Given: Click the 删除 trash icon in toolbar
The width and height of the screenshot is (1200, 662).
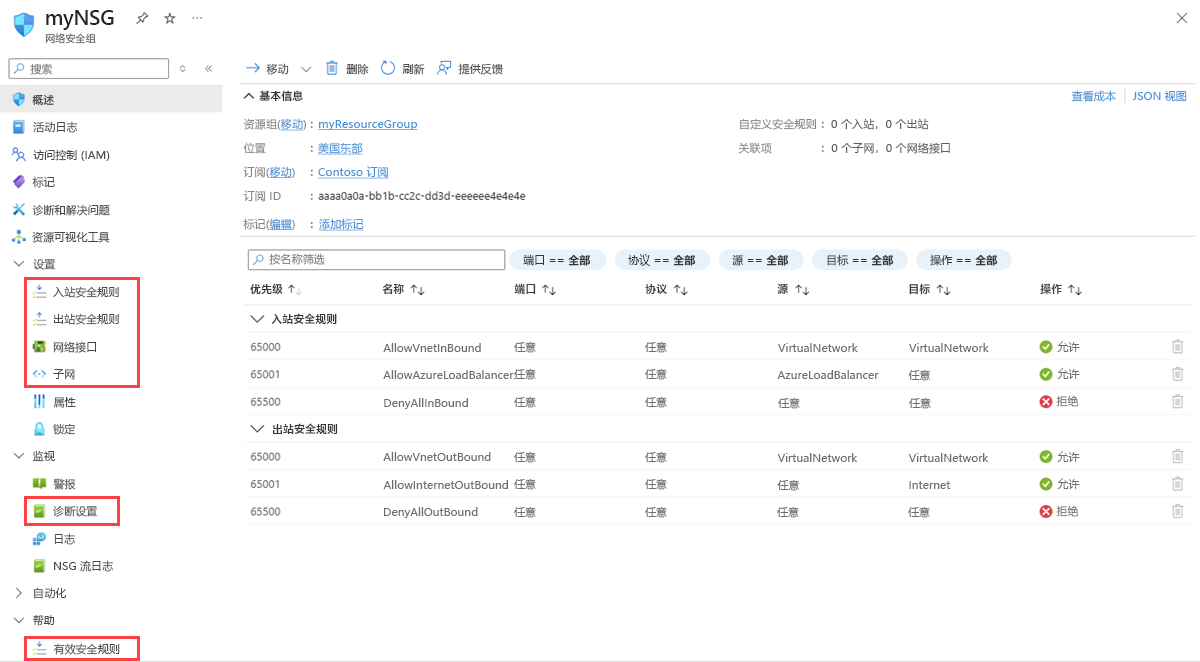Looking at the screenshot, I should point(332,68).
